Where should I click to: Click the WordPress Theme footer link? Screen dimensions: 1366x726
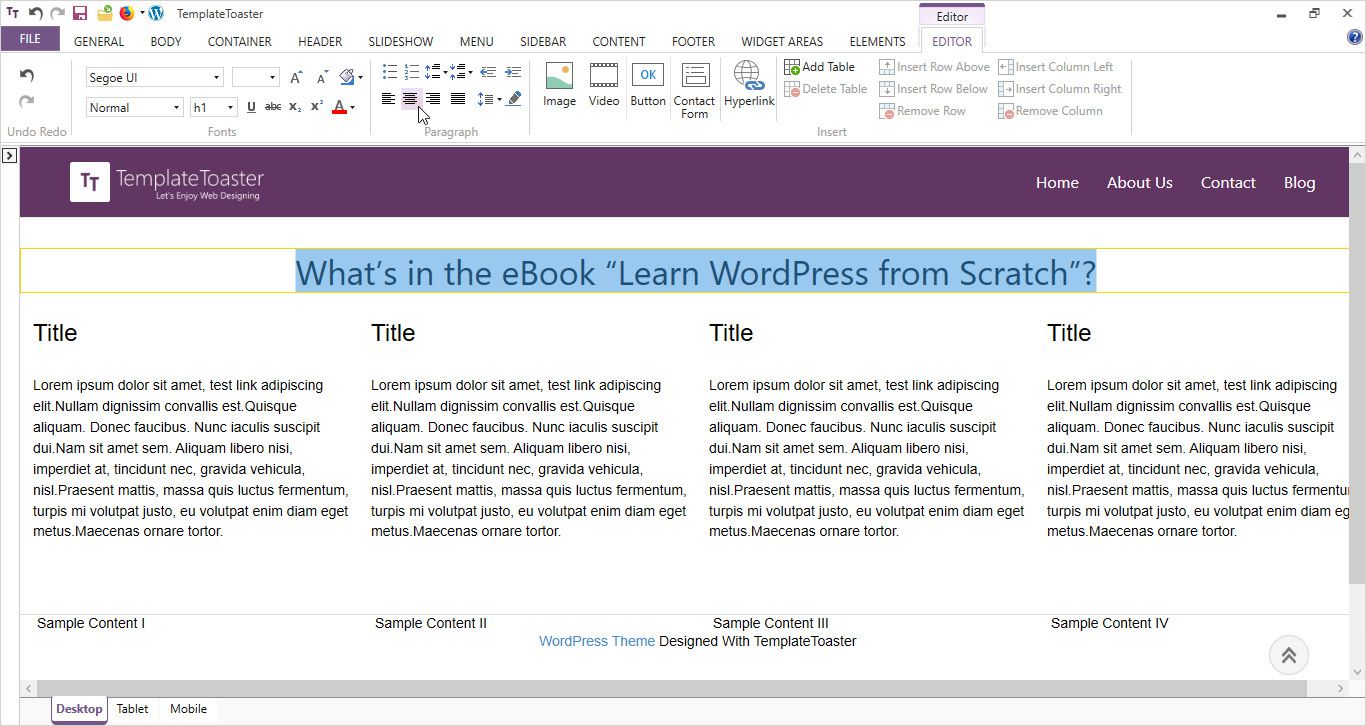pos(596,641)
